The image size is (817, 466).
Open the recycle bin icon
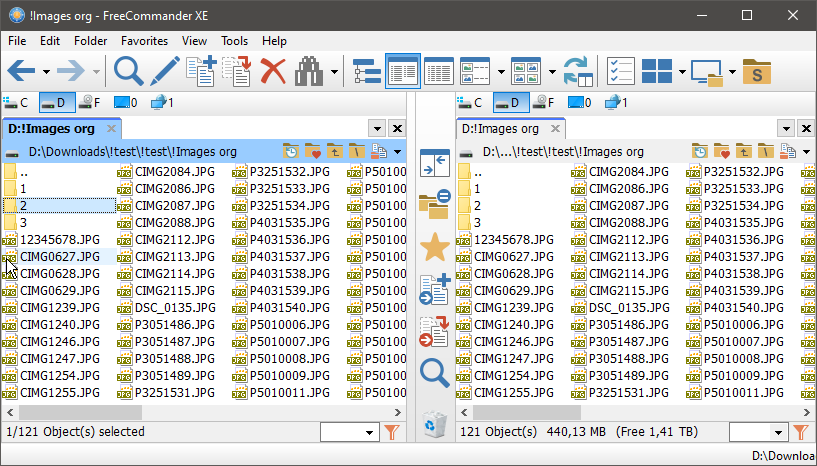[435, 424]
